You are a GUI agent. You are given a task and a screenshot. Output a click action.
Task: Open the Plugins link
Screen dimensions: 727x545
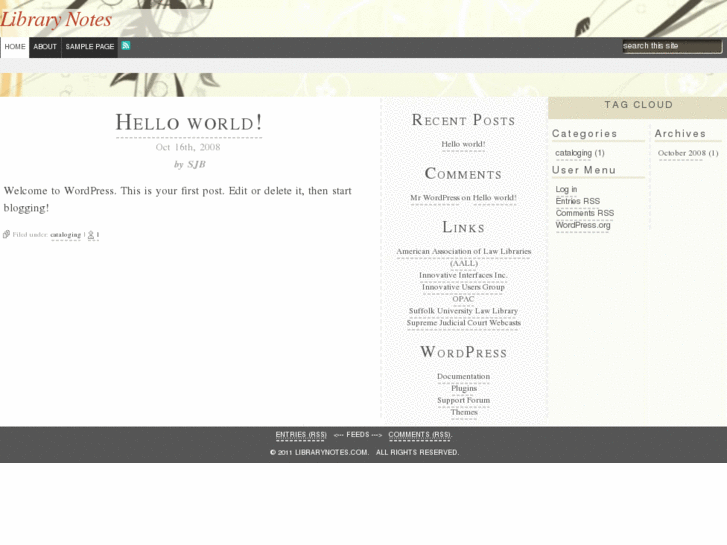464,389
